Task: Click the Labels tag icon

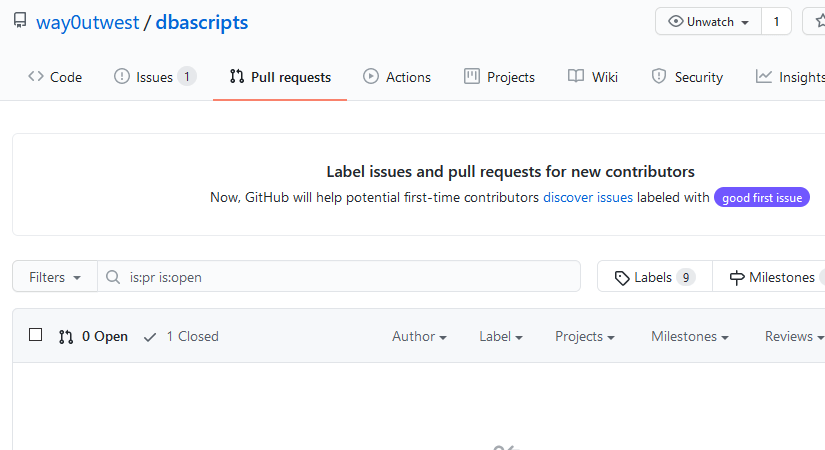Action: 622,277
